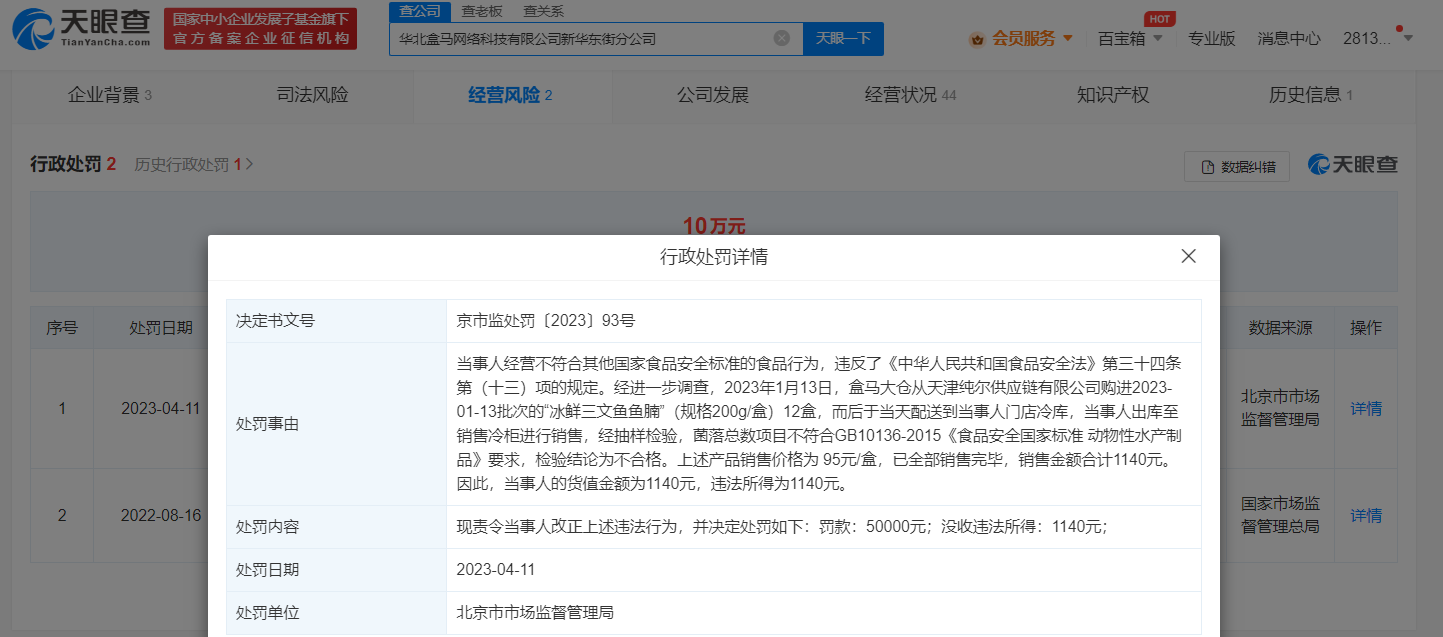The height and width of the screenshot is (637, 1443).
Task: Click 国家市场监督管理总局 source cell
Action: (1280, 514)
